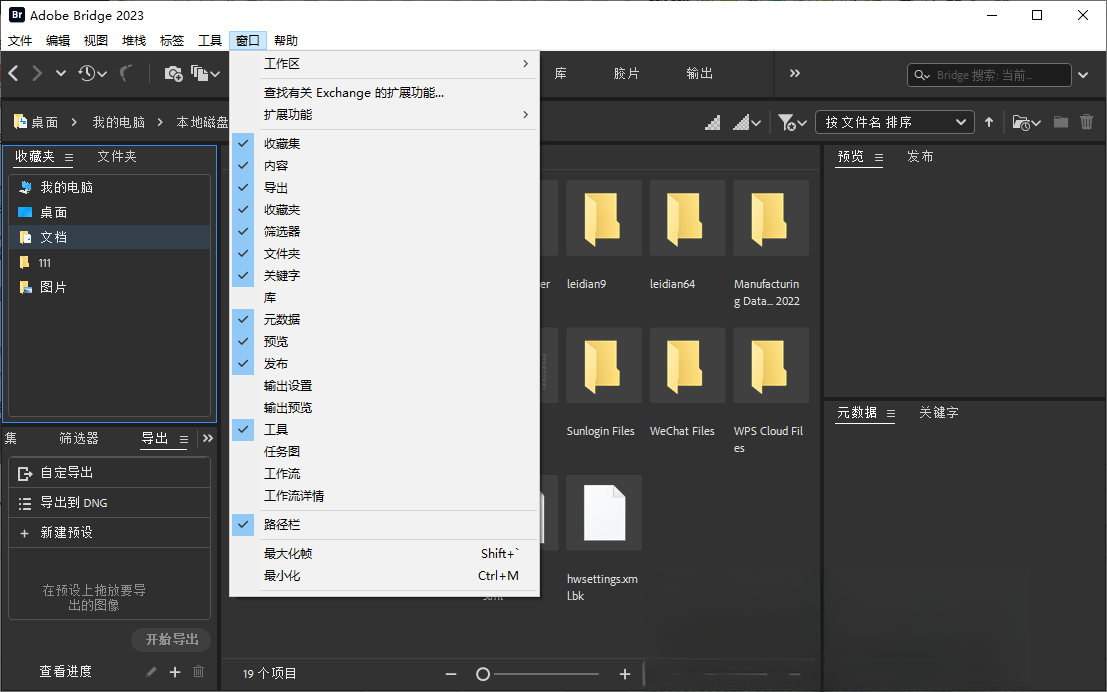The image size is (1107, 692).
Task: Toggle ascending order arrow icon
Action: (989, 122)
